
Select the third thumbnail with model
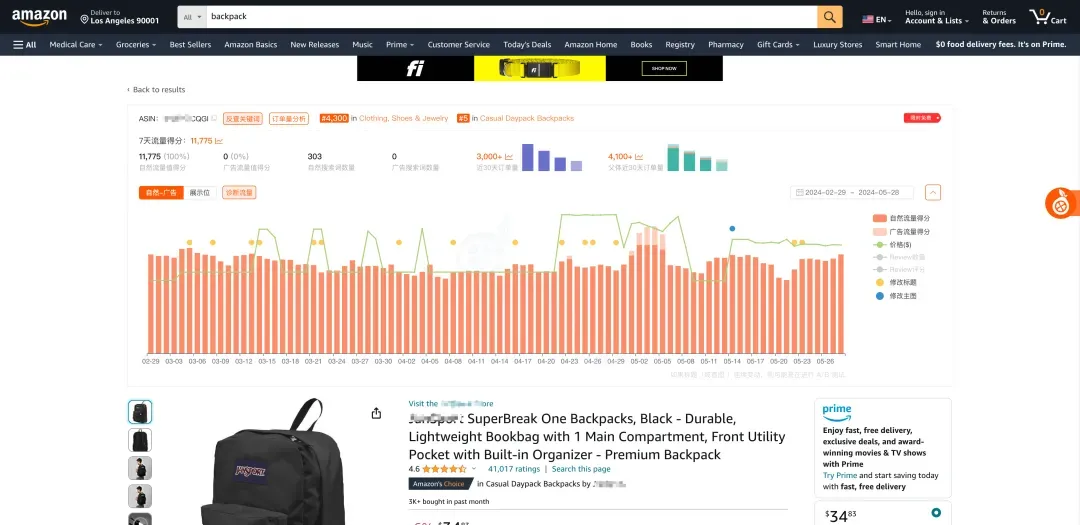pos(140,469)
